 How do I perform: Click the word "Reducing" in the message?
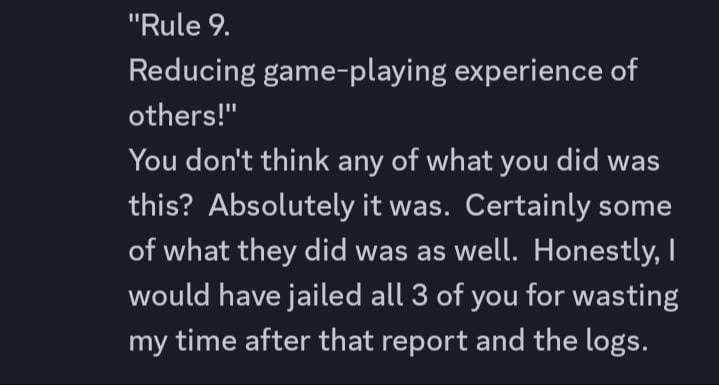coord(192,72)
